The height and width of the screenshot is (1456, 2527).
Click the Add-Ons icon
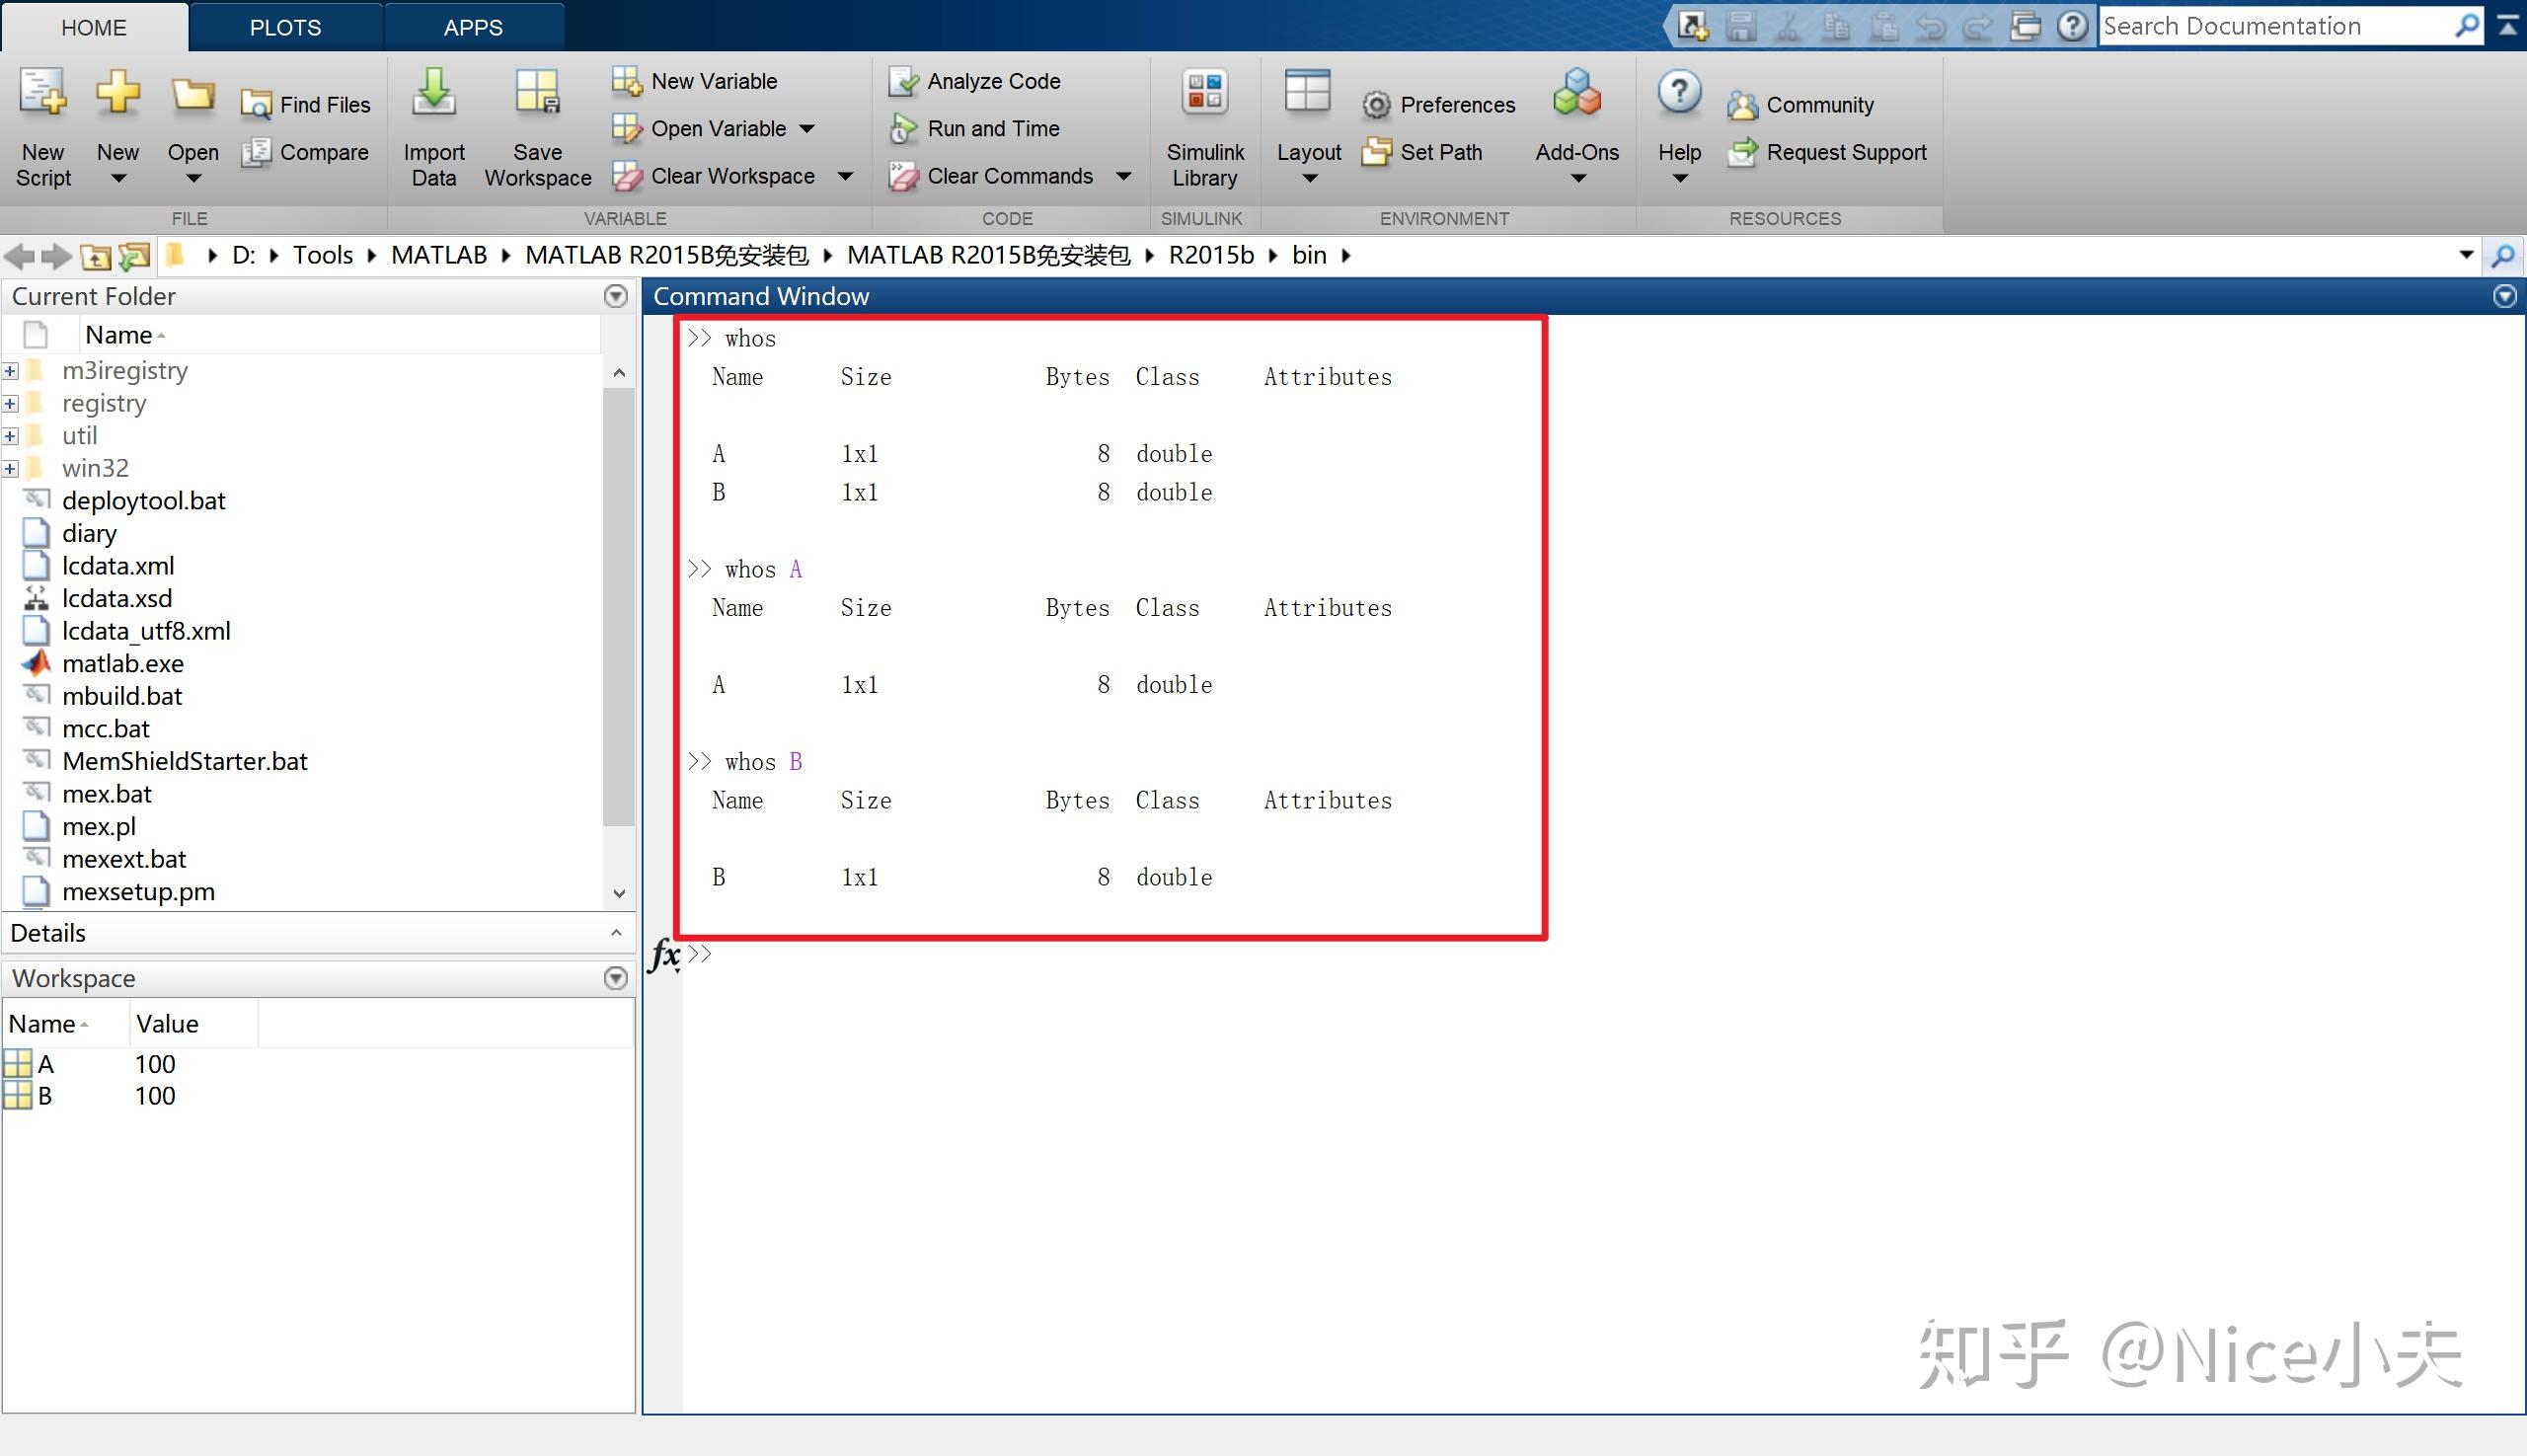1577,94
